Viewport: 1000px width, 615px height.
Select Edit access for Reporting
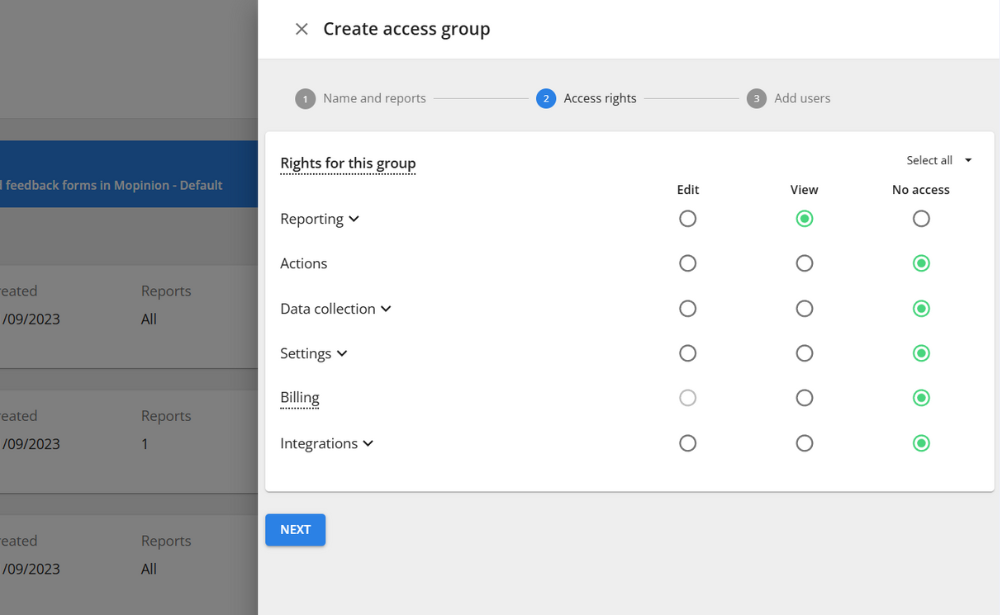(x=688, y=218)
